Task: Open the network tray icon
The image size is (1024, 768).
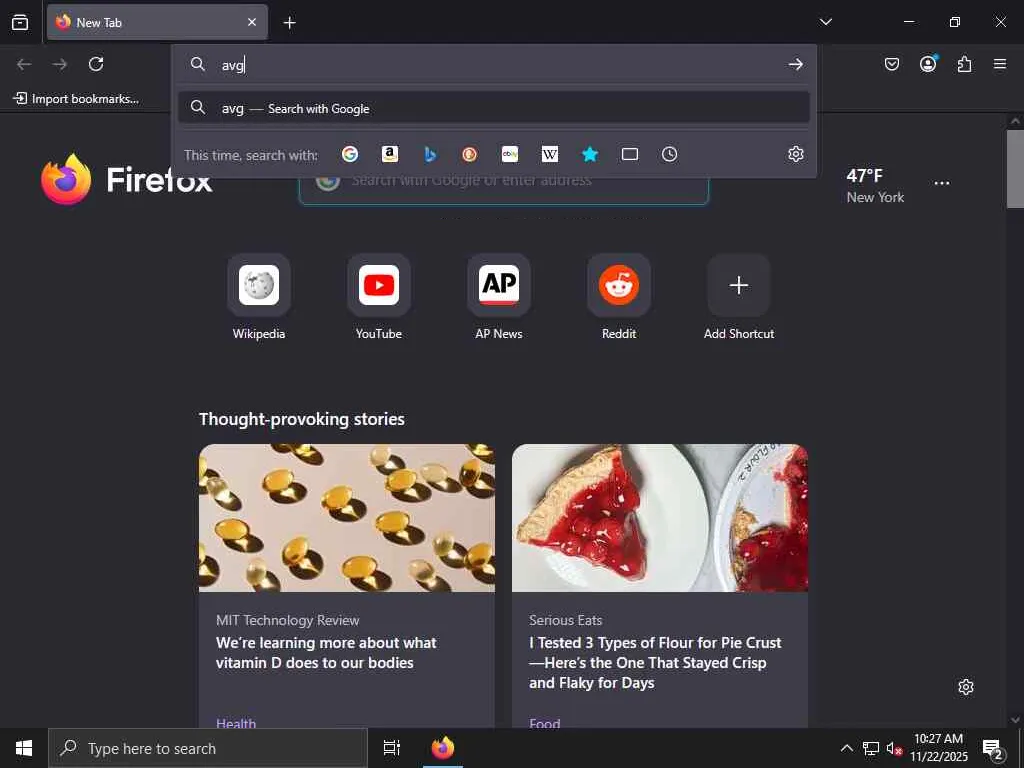Action: click(871, 748)
